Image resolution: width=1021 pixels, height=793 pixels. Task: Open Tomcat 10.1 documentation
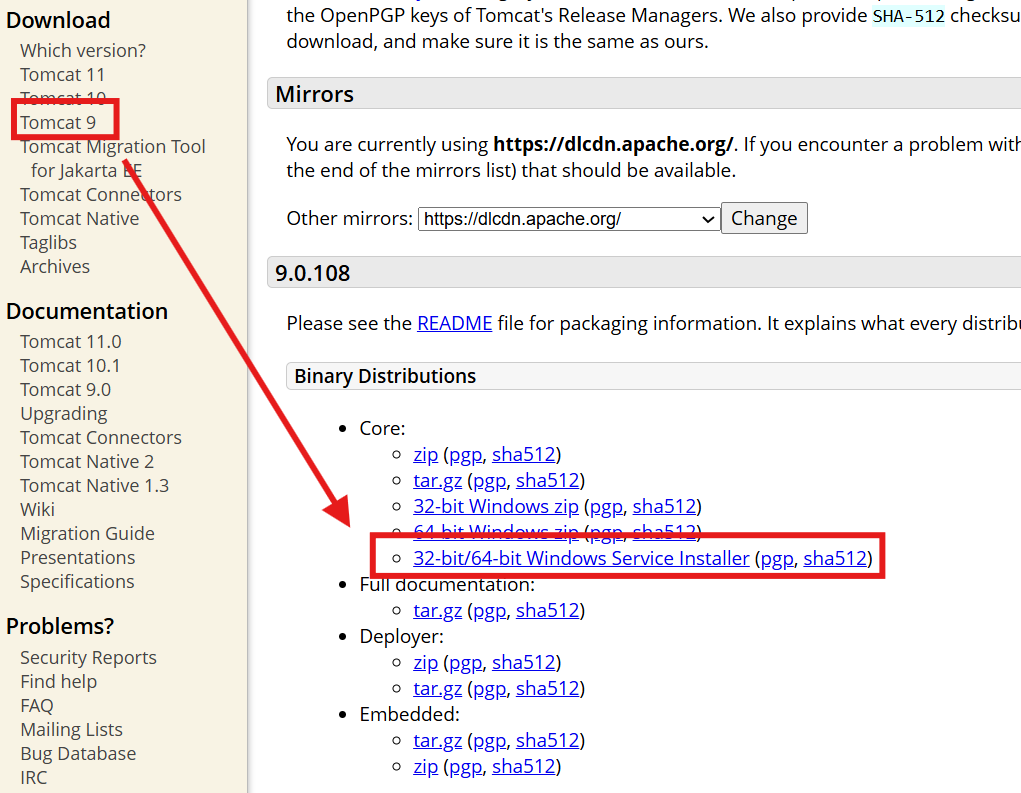pos(70,366)
